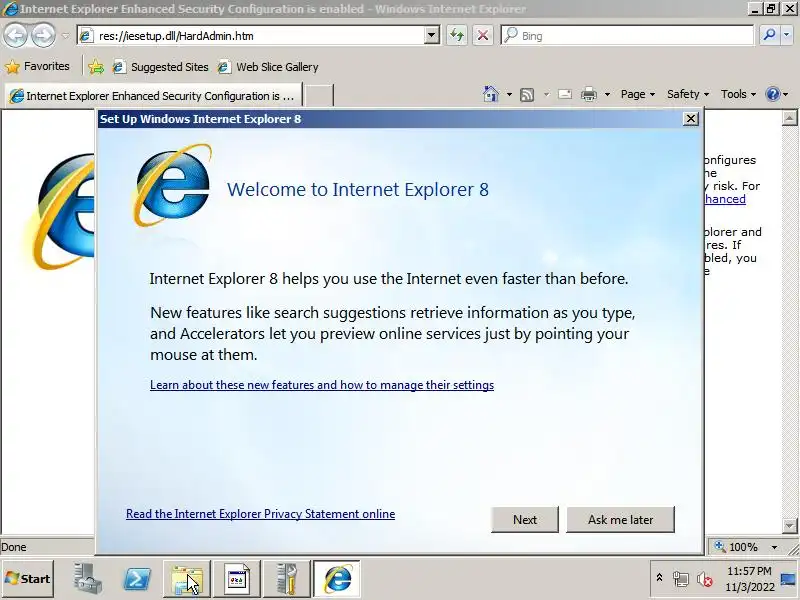The height and width of the screenshot is (600, 800).
Task: Open the search provider dropdown arrow
Action: click(787, 35)
